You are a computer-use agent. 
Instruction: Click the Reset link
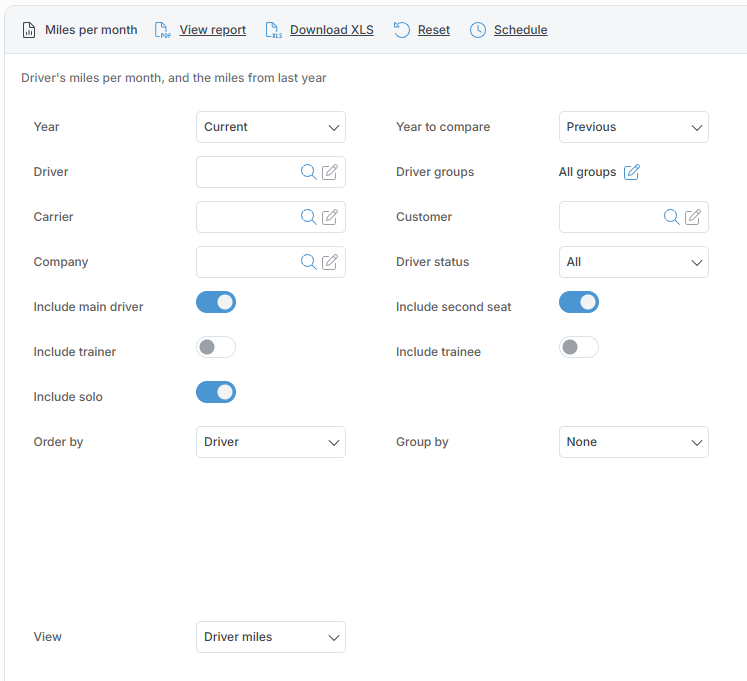pos(434,30)
